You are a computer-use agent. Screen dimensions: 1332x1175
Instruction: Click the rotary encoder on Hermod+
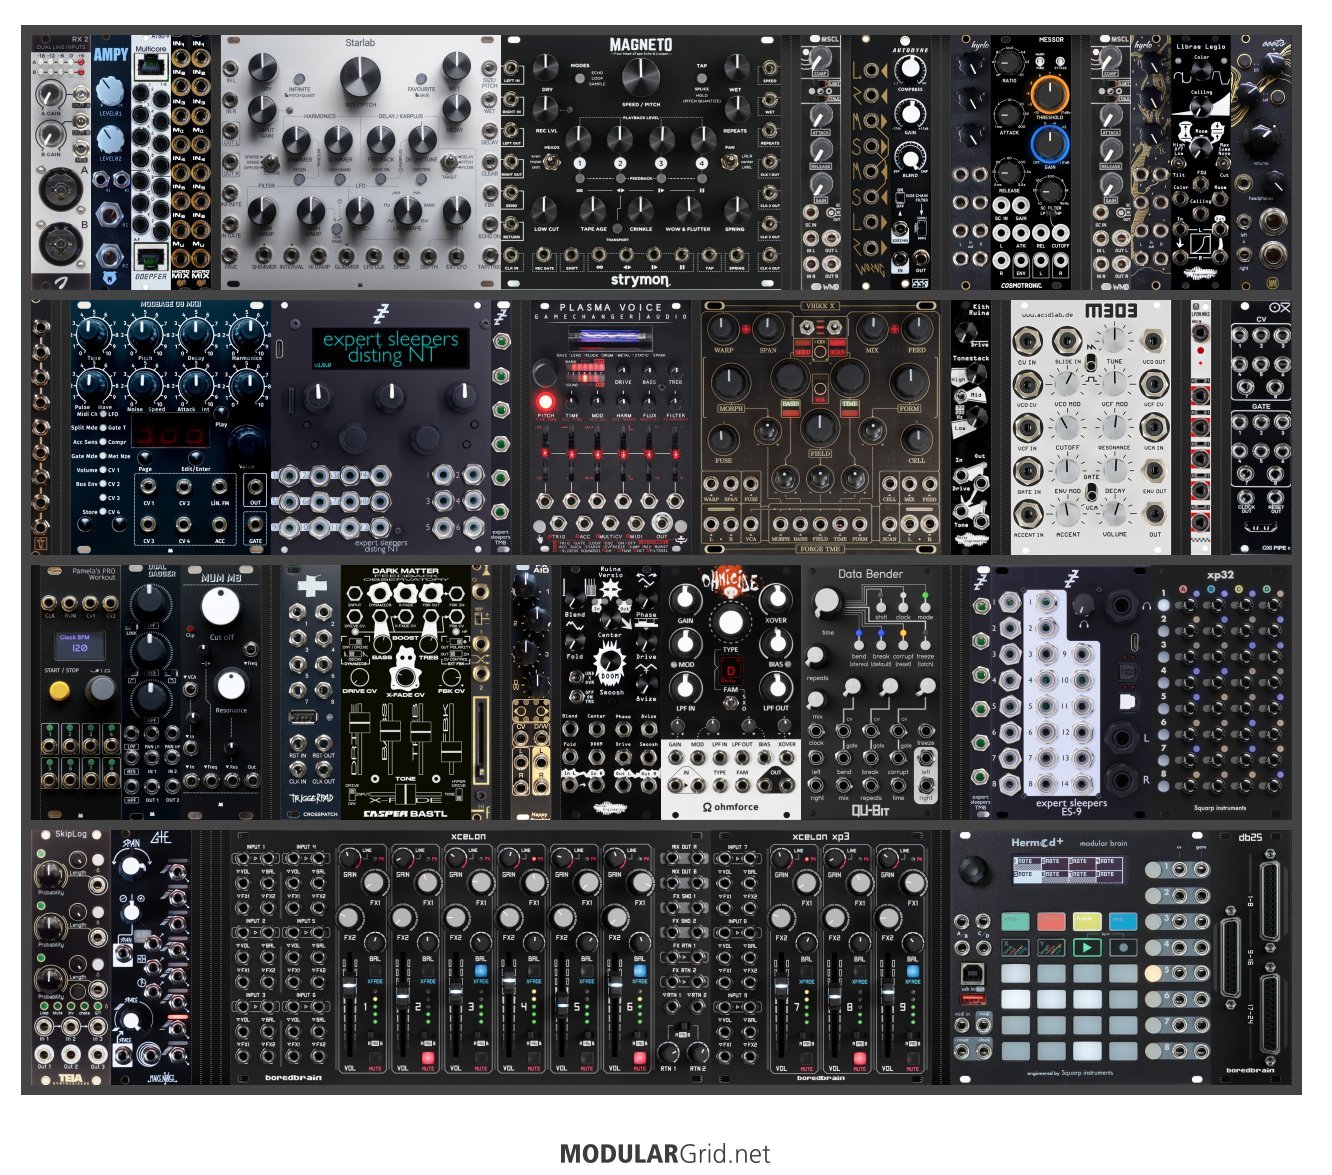(974, 870)
